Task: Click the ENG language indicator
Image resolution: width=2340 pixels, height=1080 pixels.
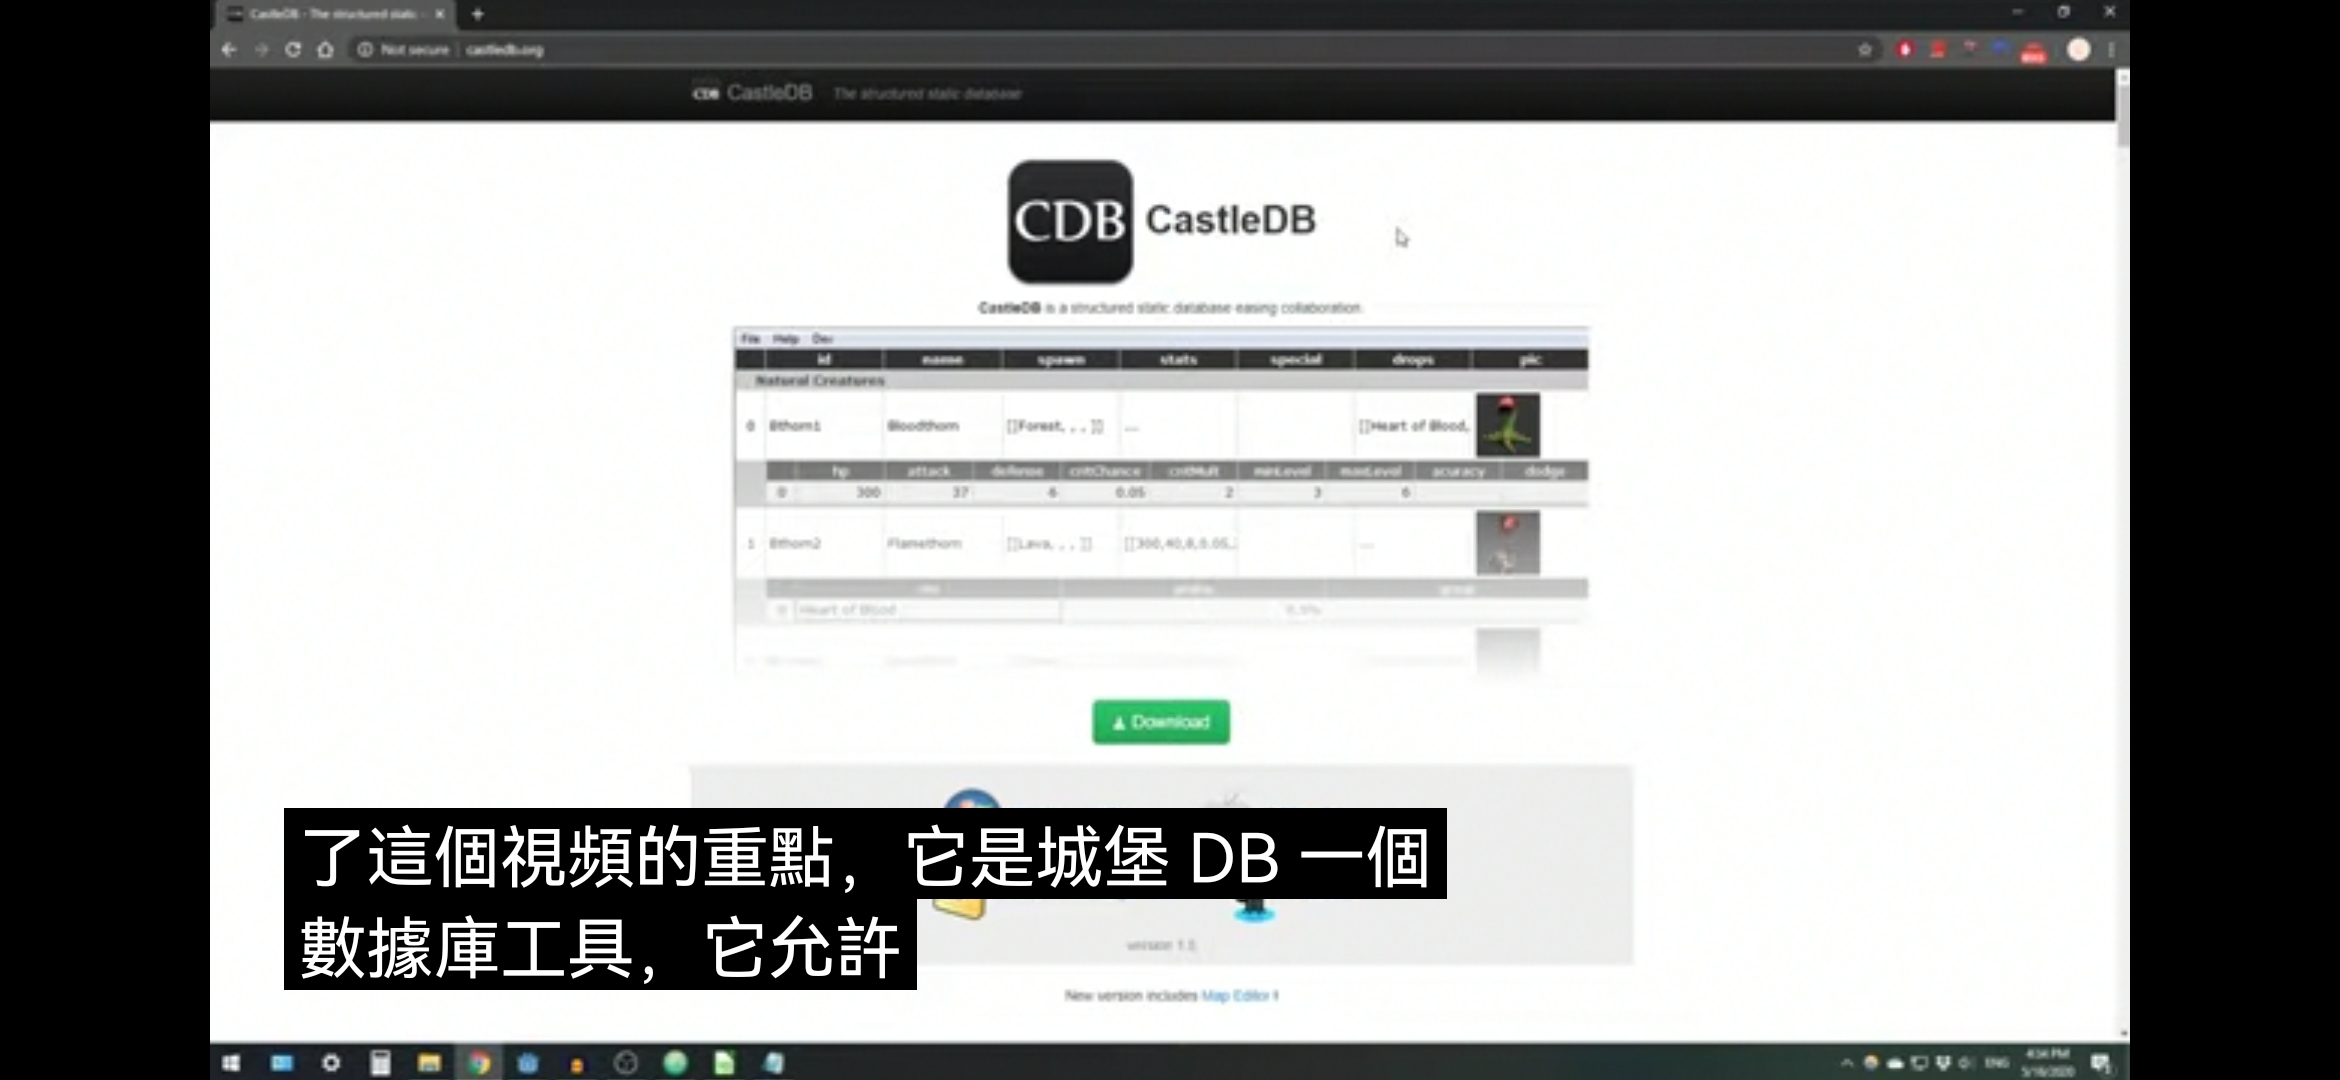Action: point(1997,1063)
